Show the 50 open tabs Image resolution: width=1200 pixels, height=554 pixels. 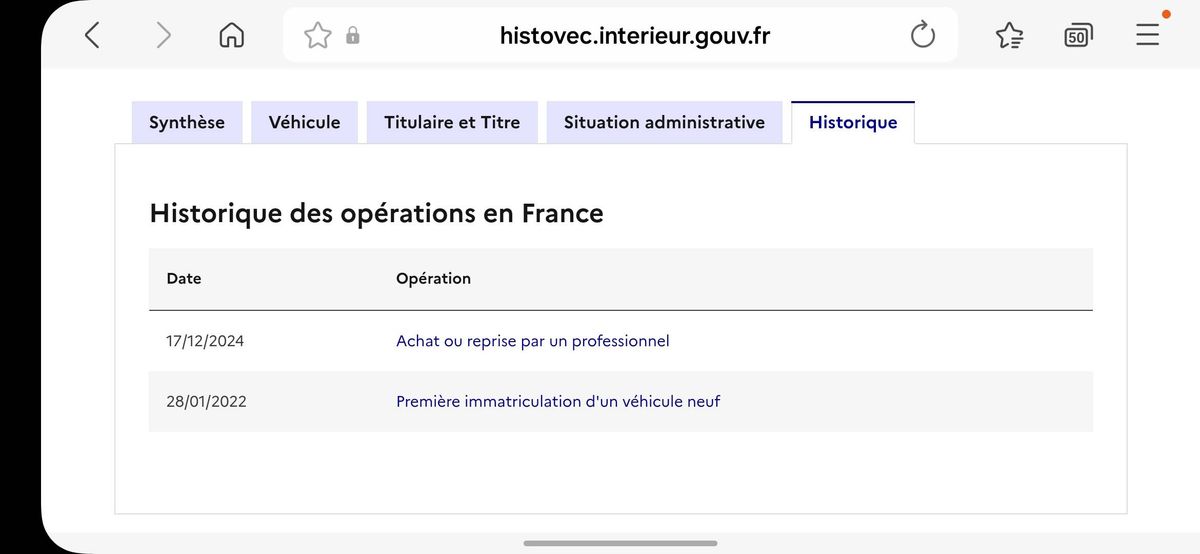(1077, 36)
